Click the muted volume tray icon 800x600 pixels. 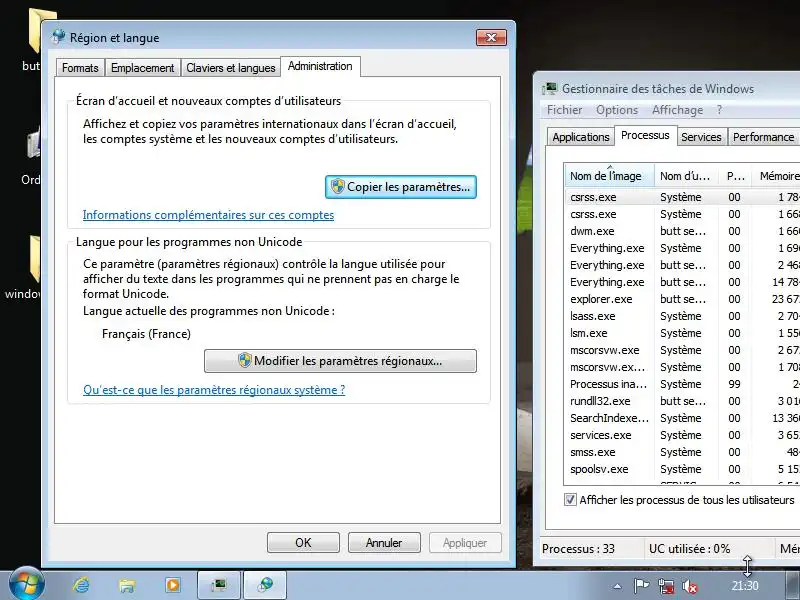coord(690,586)
